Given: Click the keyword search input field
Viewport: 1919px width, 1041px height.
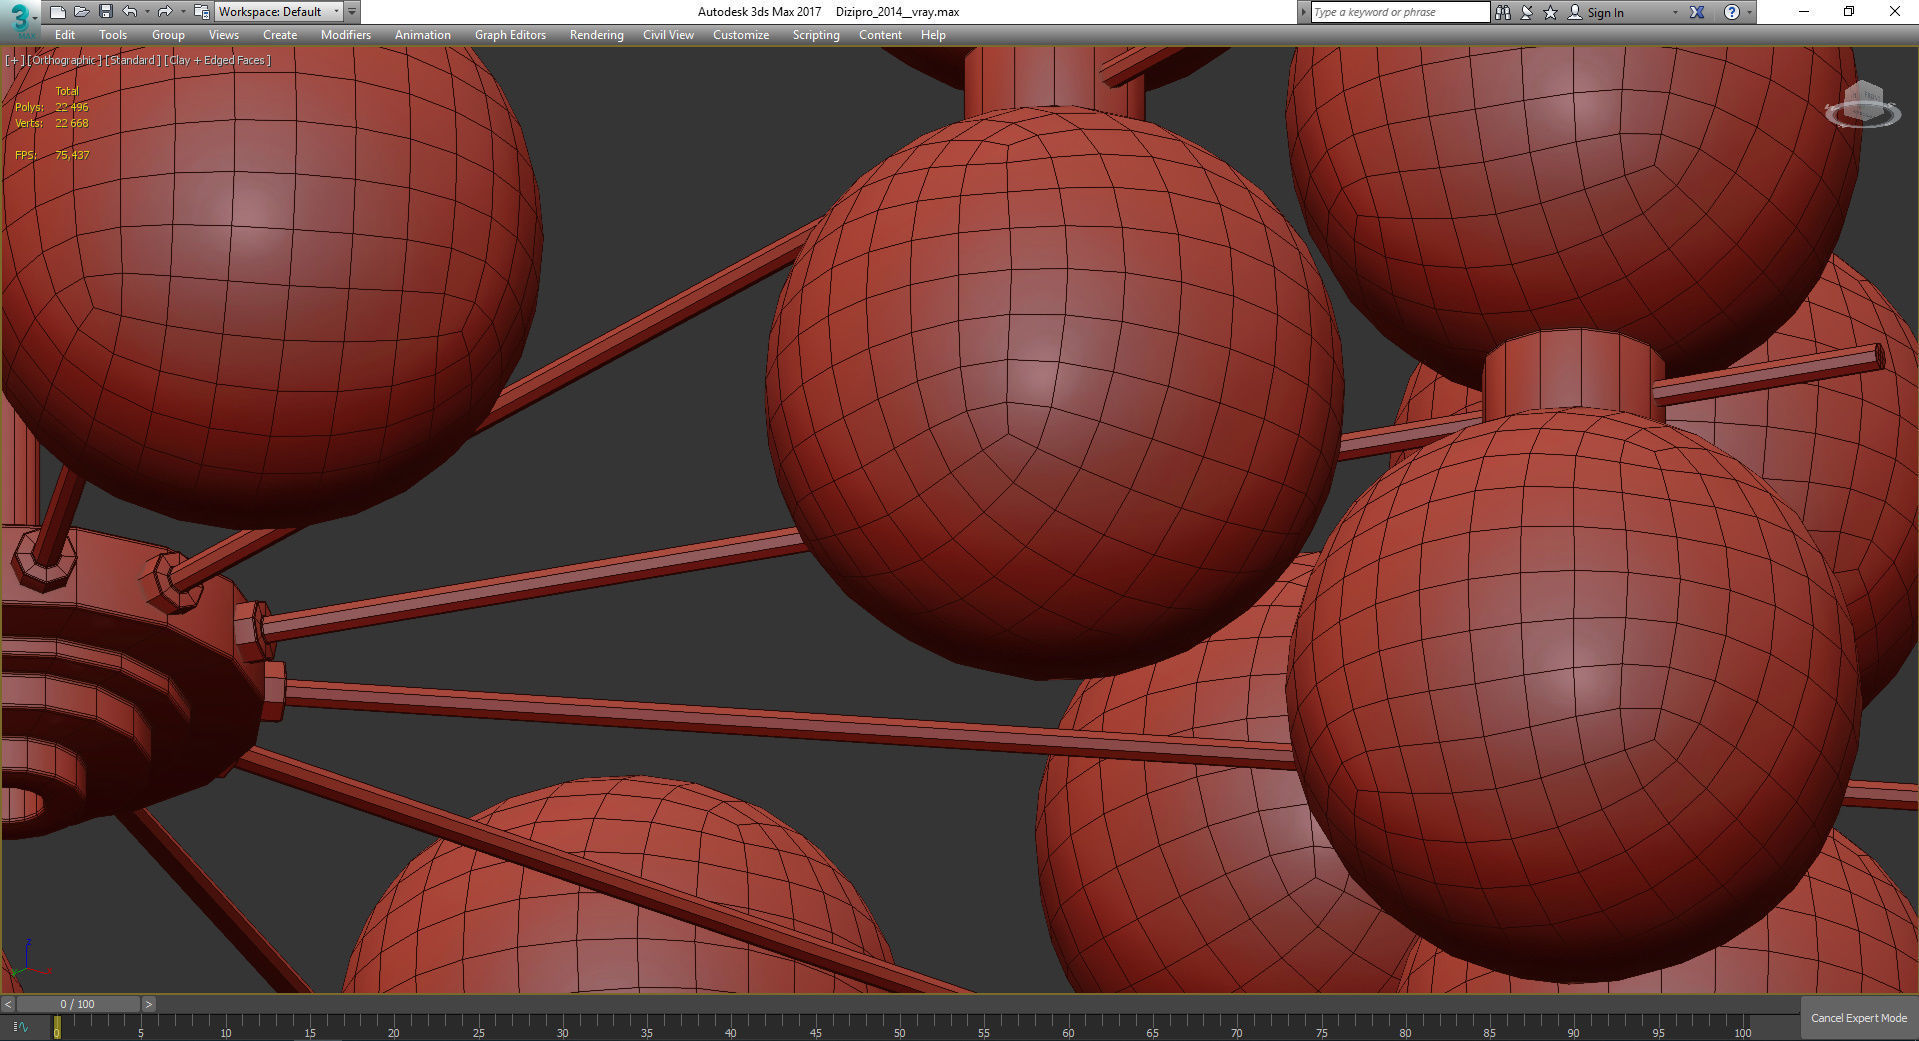Looking at the screenshot, I should [x=1400, y=12].
